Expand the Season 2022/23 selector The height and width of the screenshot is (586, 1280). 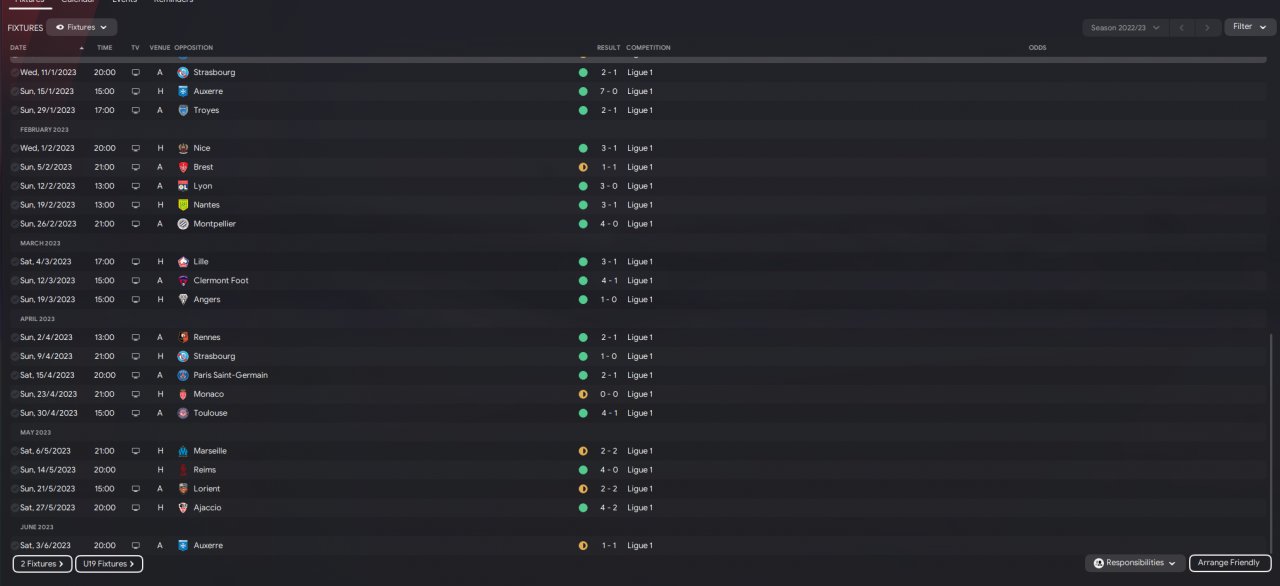point(1125,27)
